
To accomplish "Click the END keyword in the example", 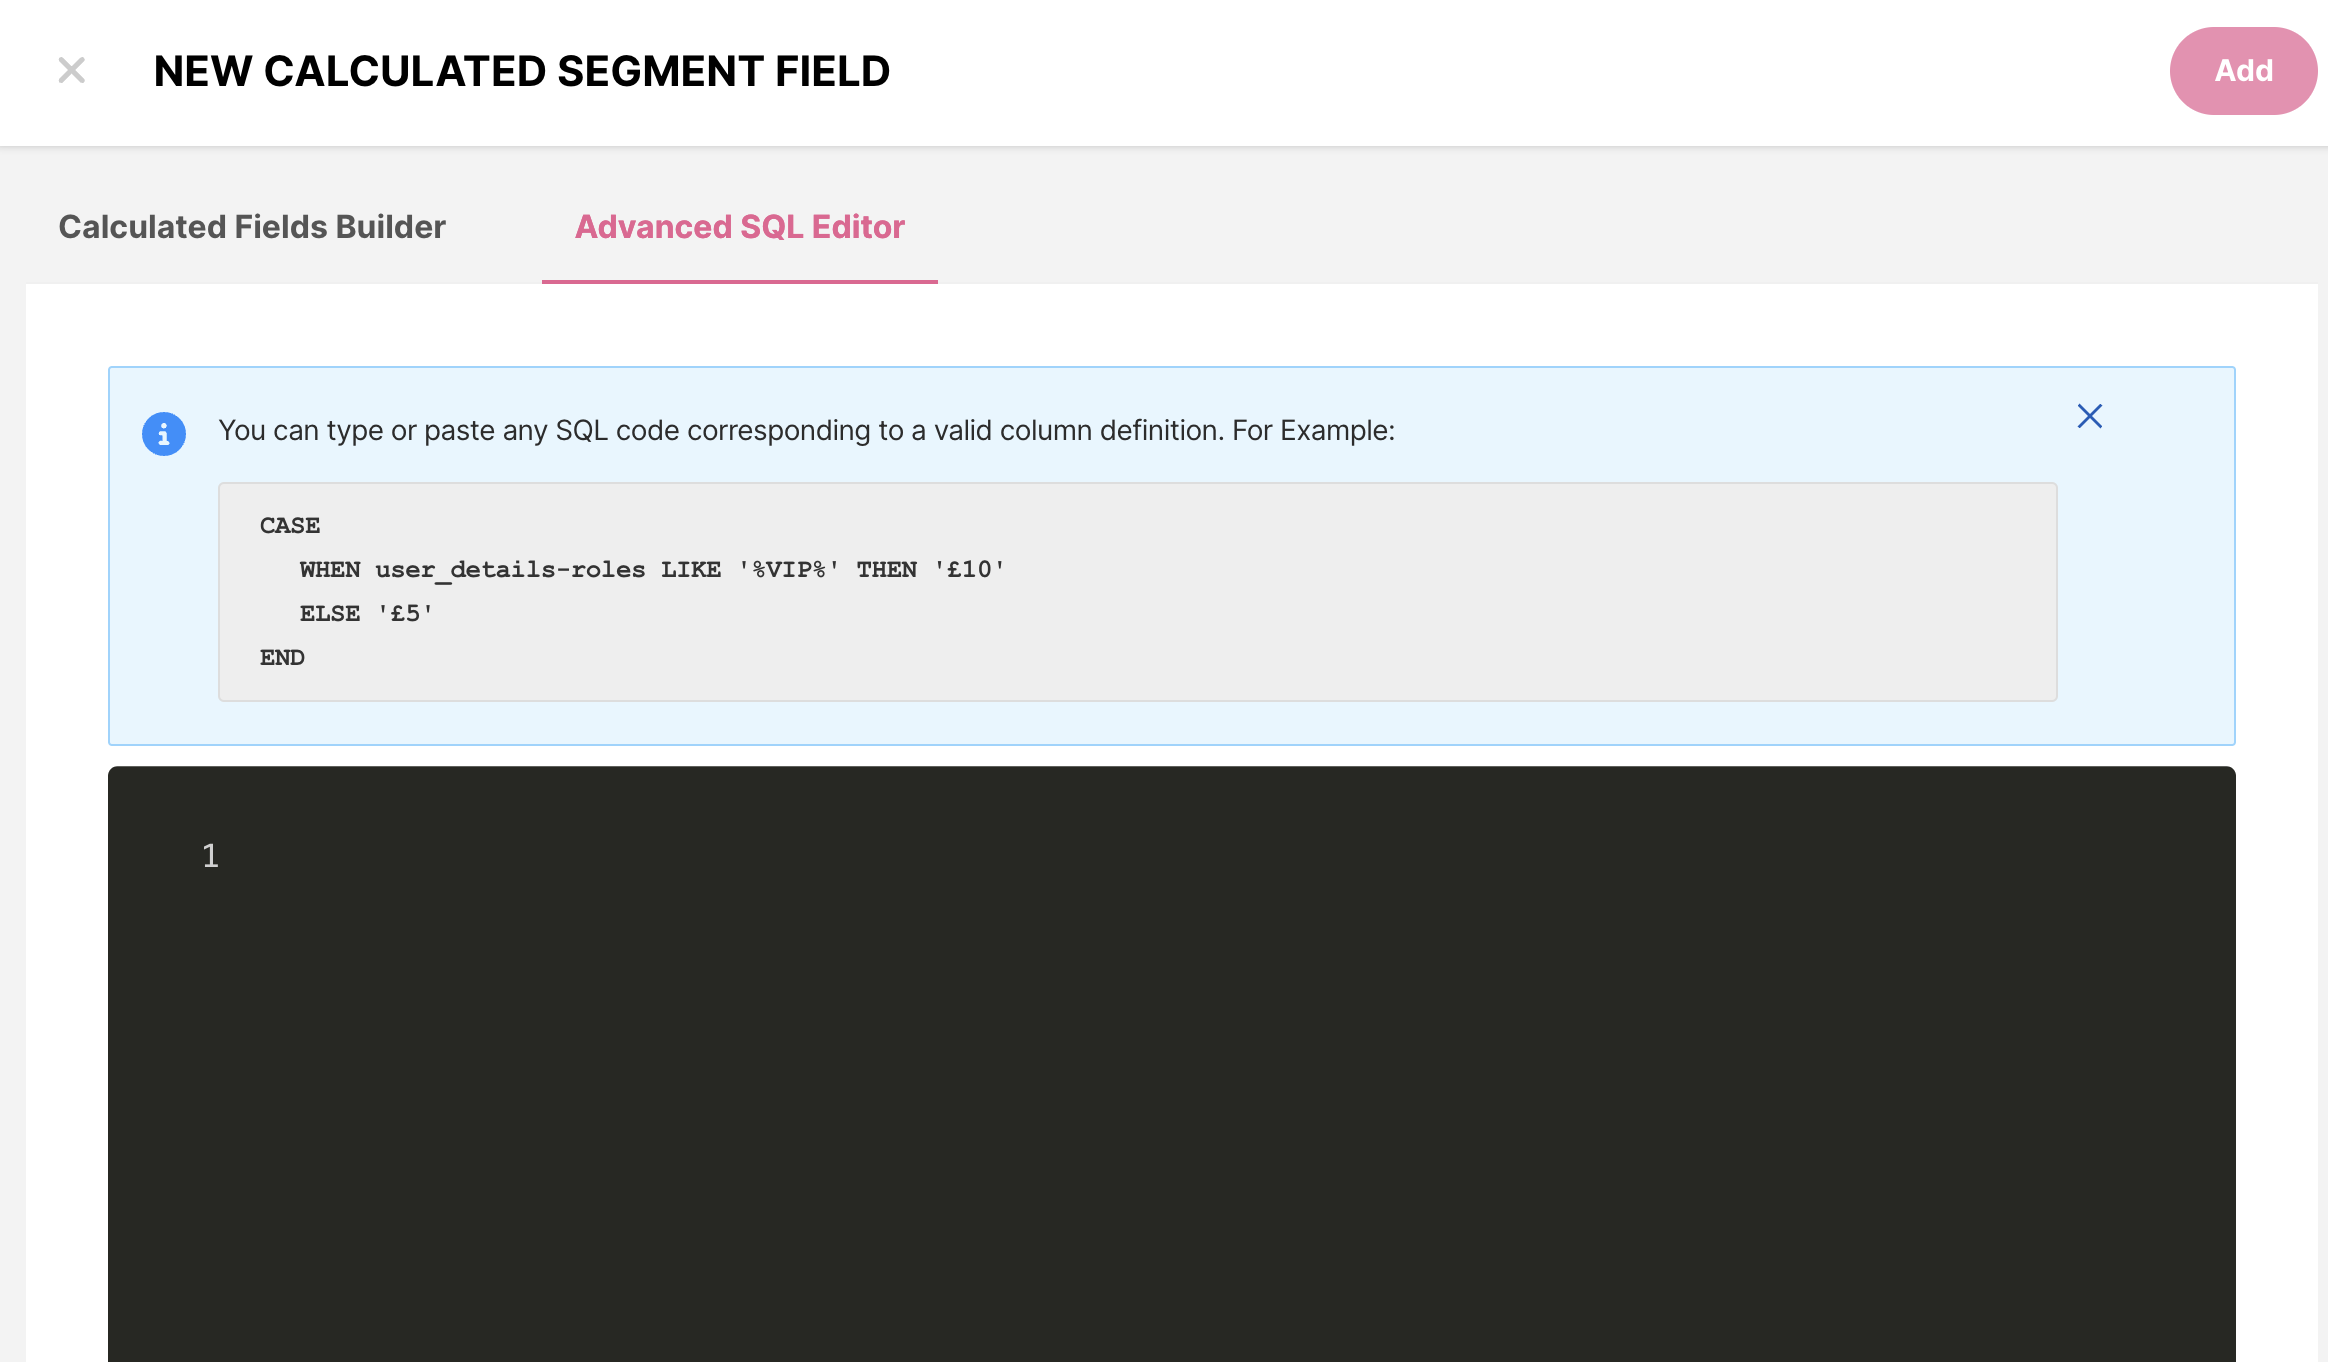I will pos(282,658).
